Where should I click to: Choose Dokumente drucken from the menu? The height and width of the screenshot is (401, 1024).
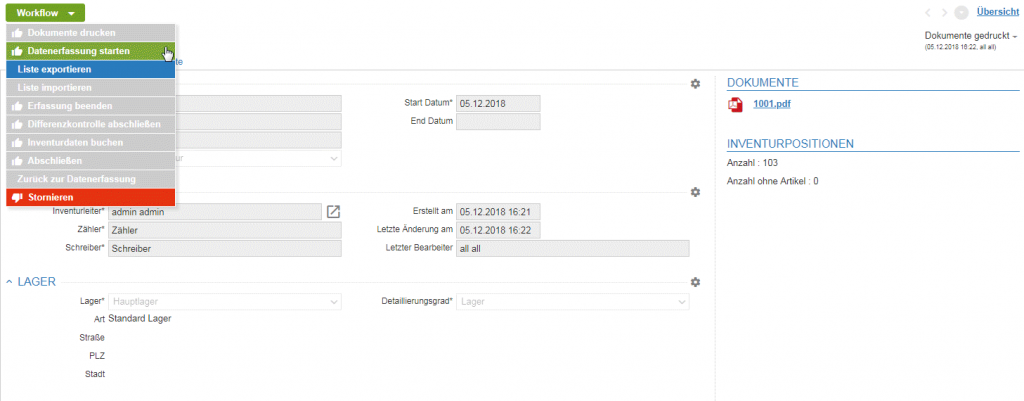91,33
